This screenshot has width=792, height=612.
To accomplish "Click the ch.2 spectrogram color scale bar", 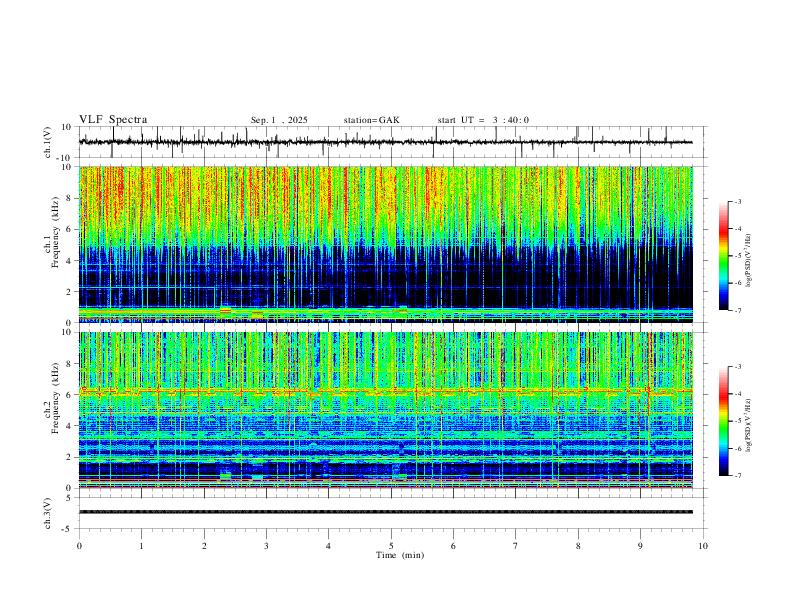I will [x=723, y=421].
